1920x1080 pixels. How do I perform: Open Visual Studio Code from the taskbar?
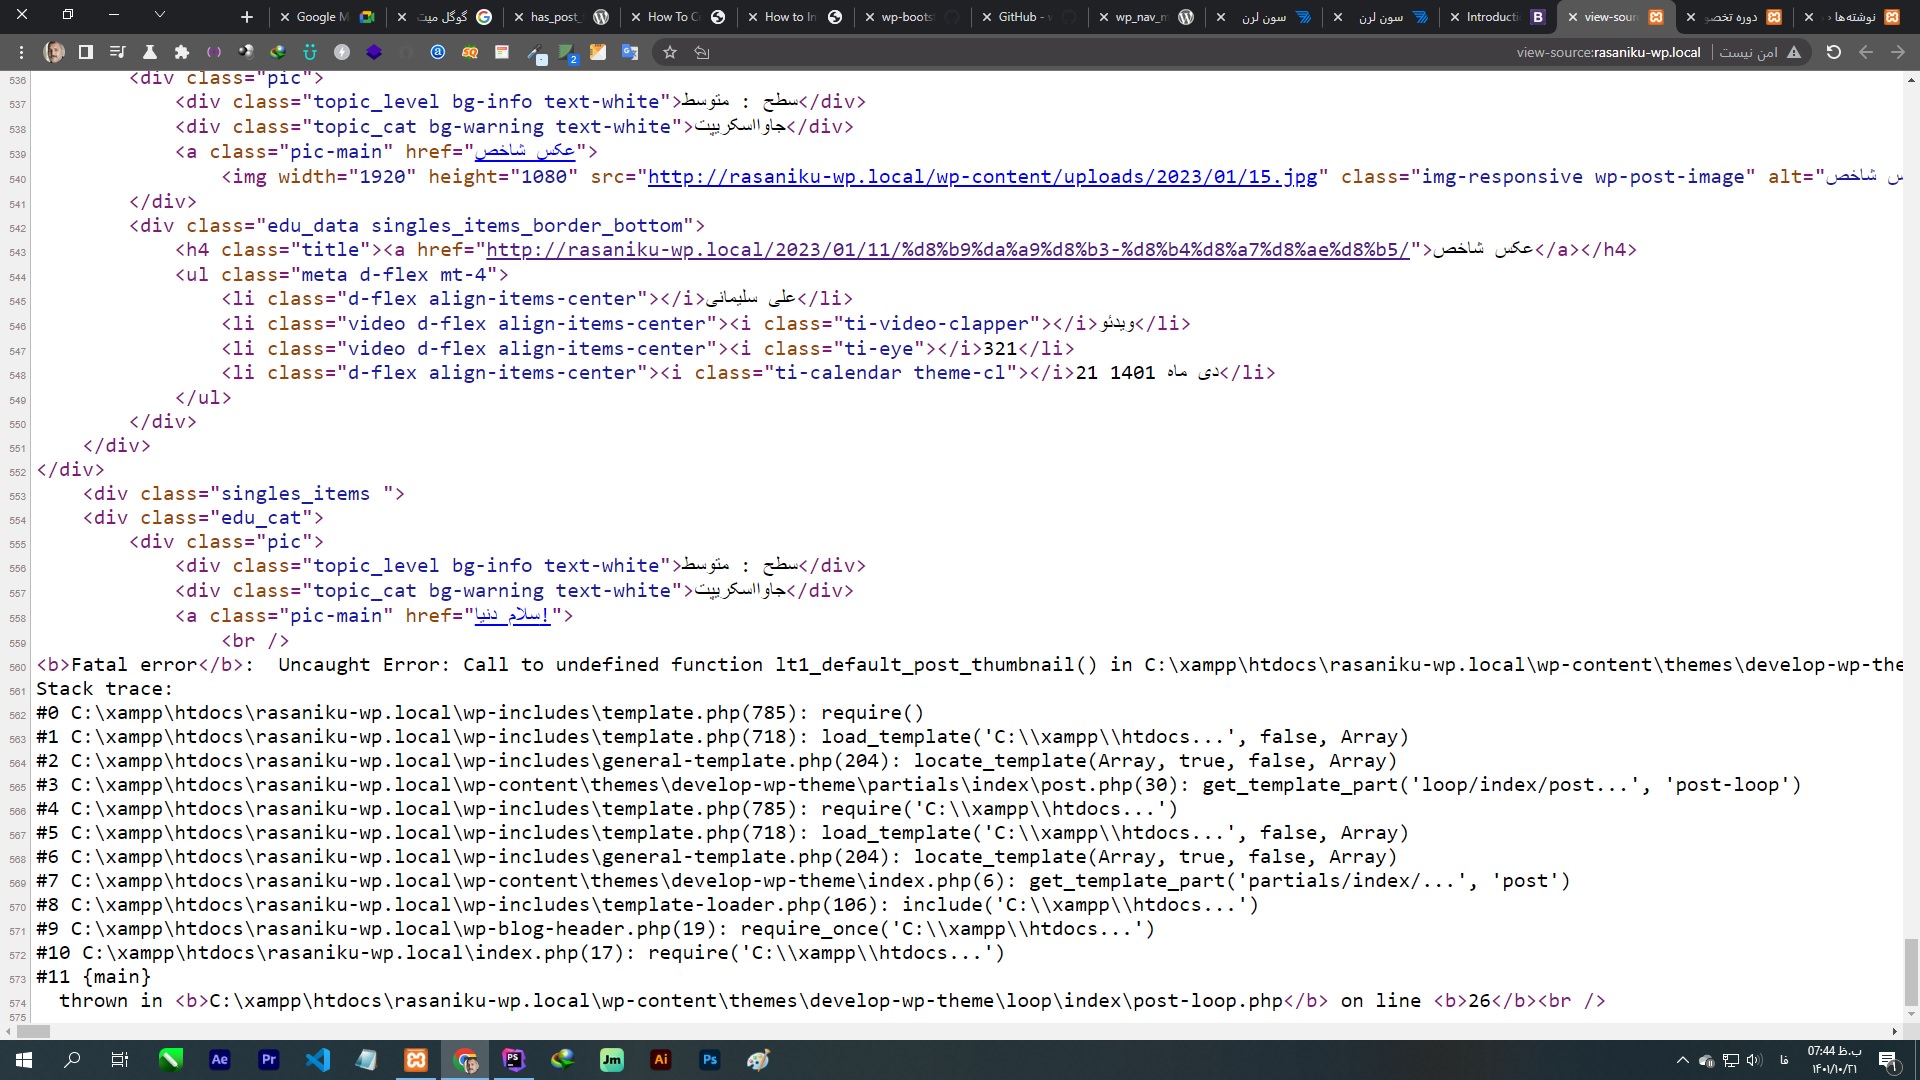point(317,1060)
